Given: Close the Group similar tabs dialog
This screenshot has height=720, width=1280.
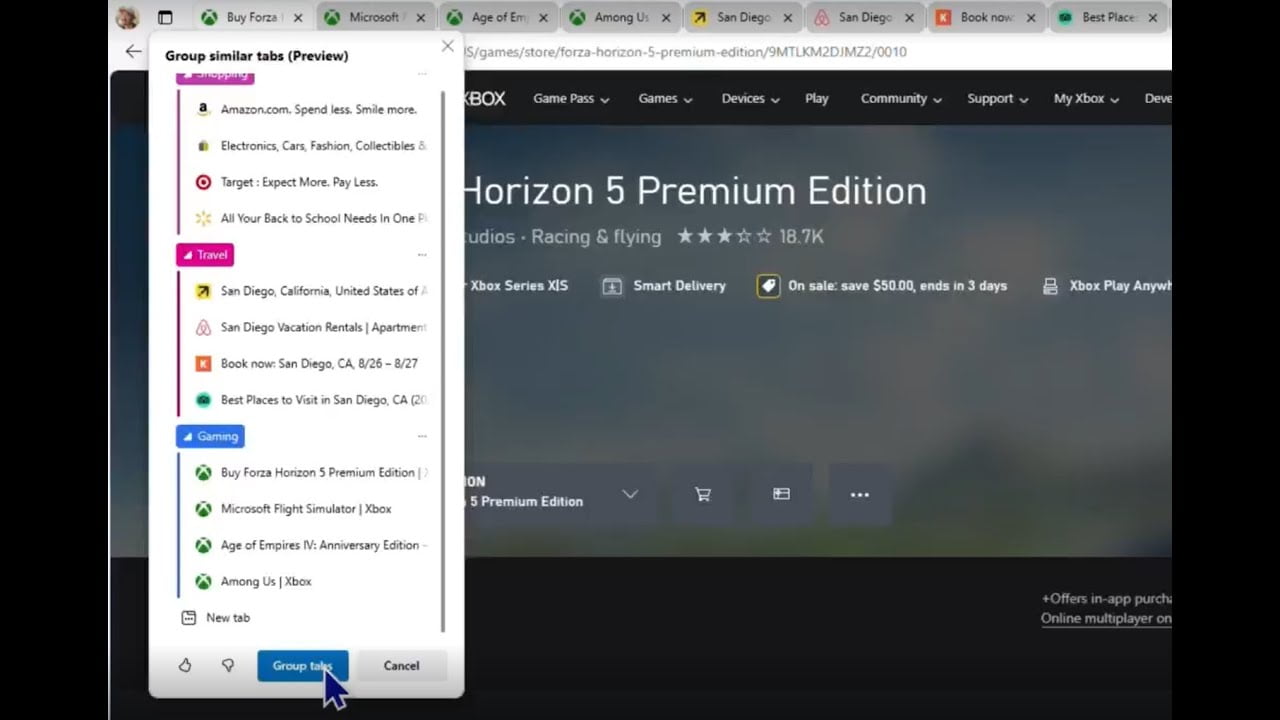Looking at the screenshot, I should tap(447, 46).
